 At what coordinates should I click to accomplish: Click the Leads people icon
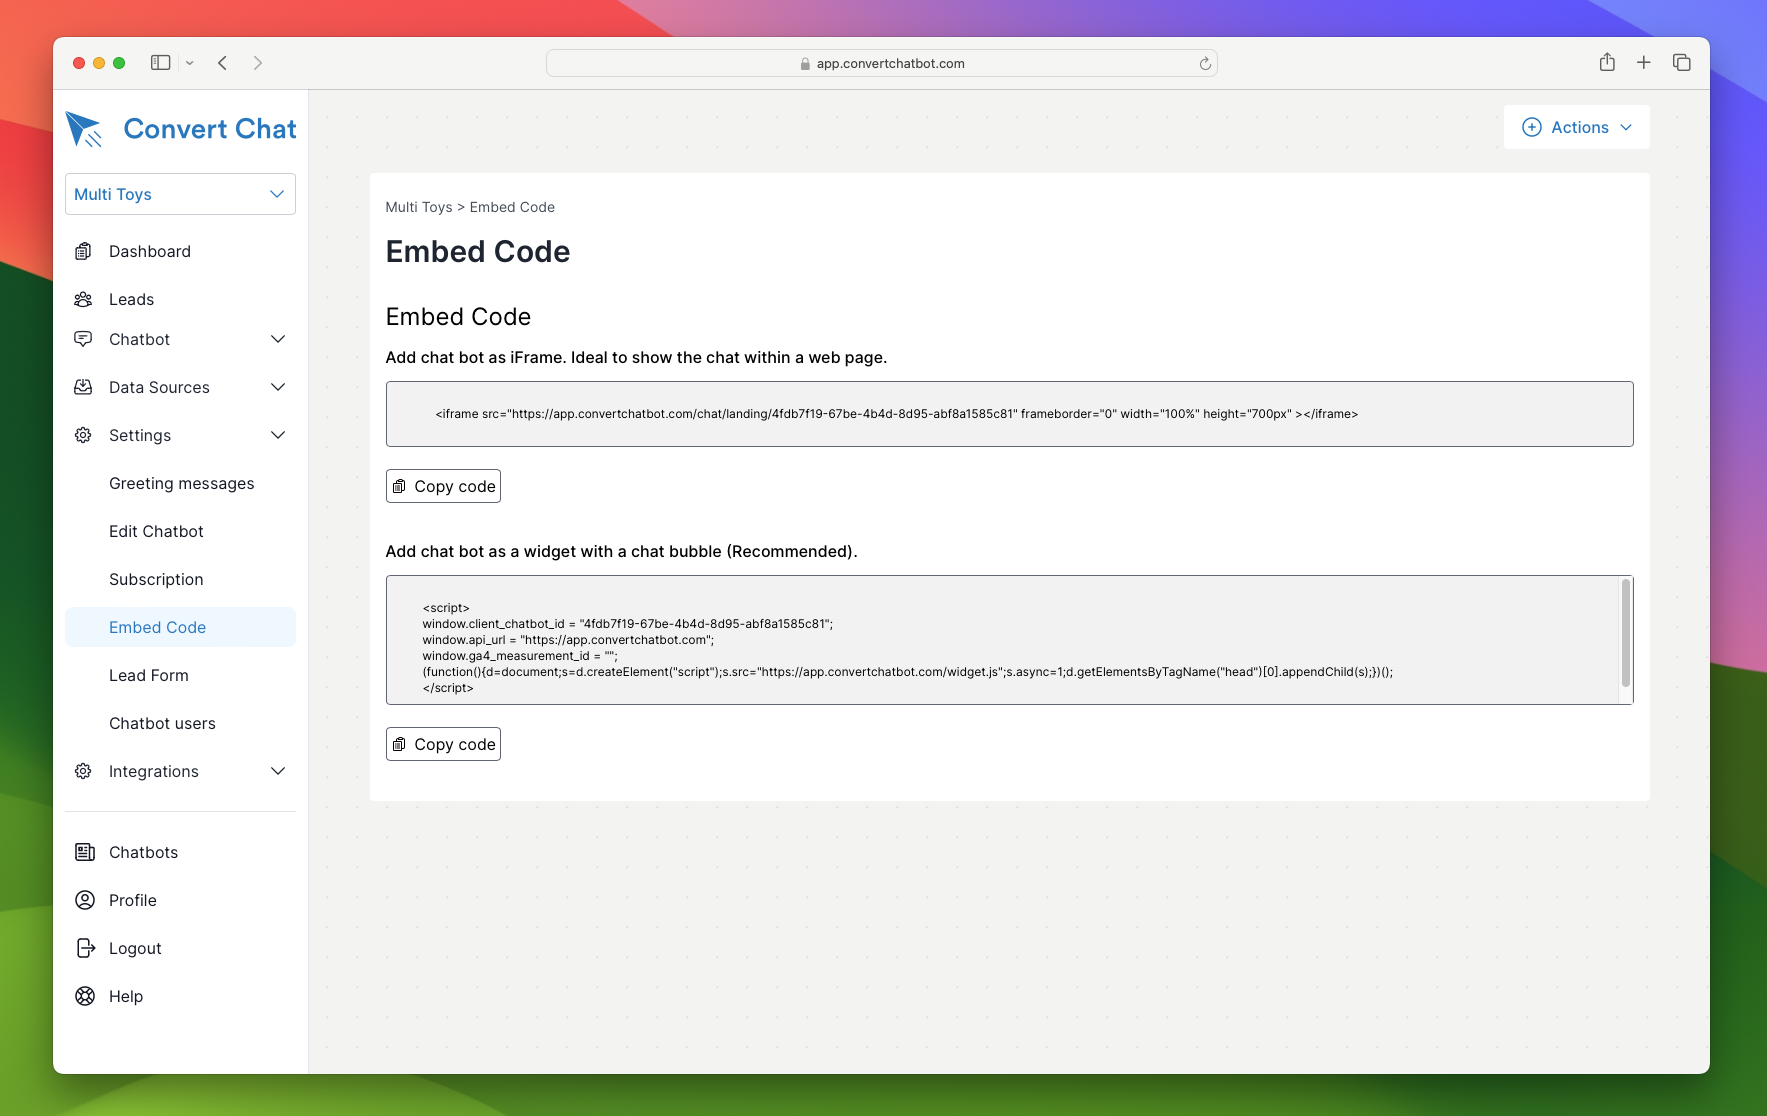84,299
